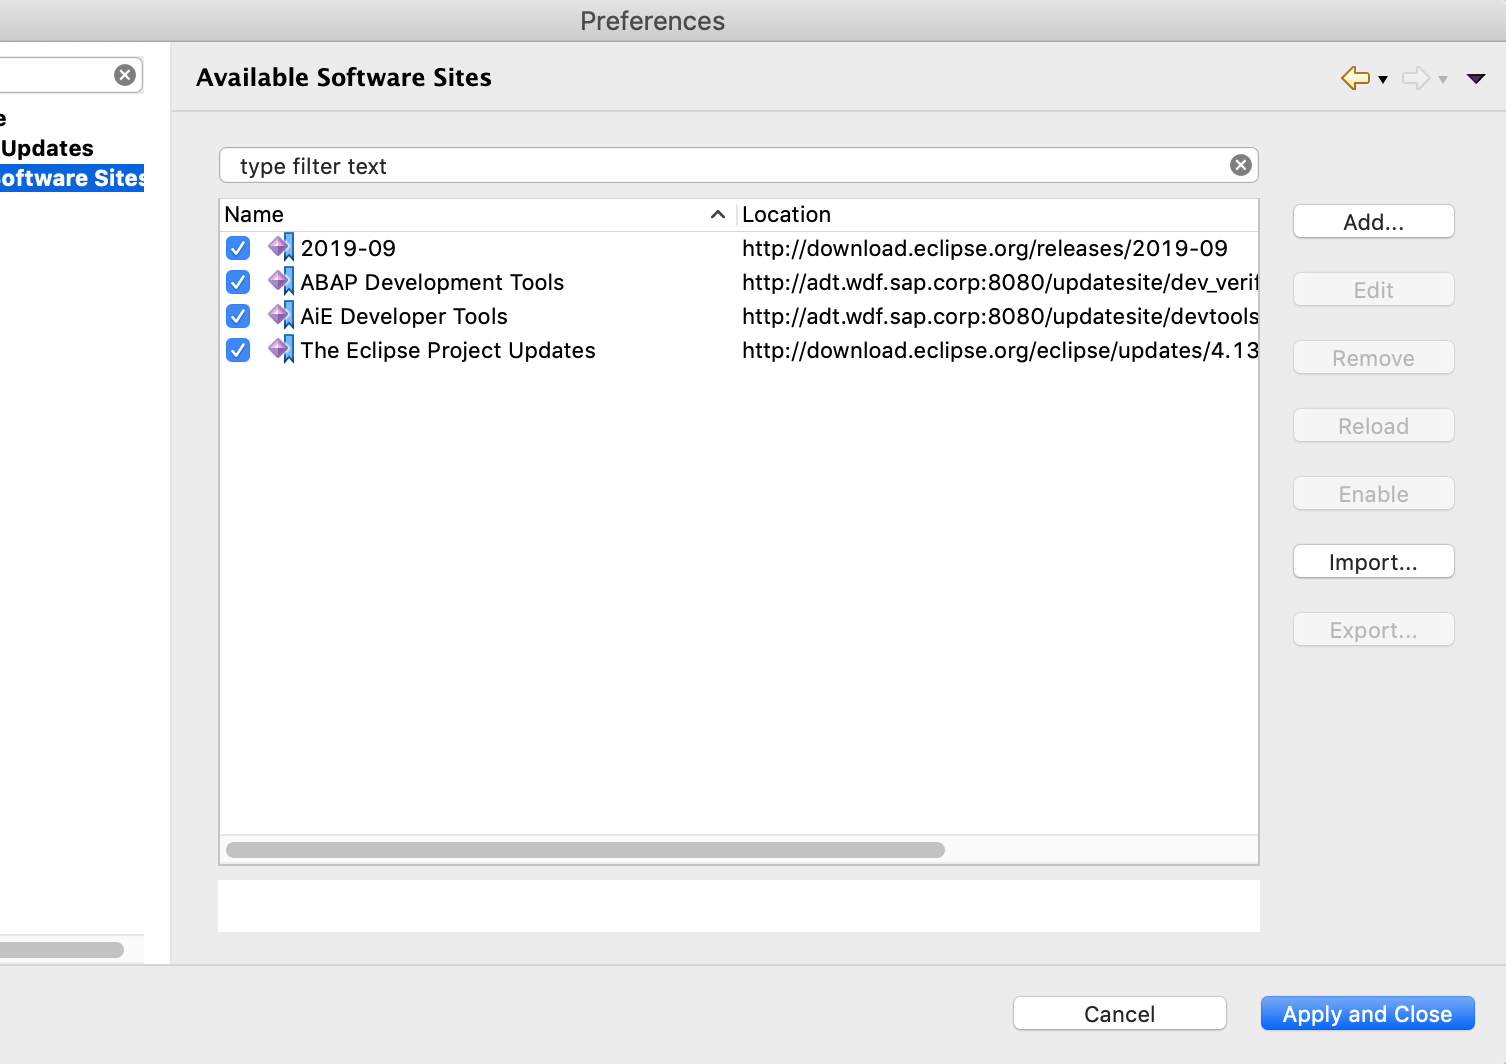Click the Enable button
This screenshot has height=1064, width=1506.
pyautogui.click(x=1373, y=494)
